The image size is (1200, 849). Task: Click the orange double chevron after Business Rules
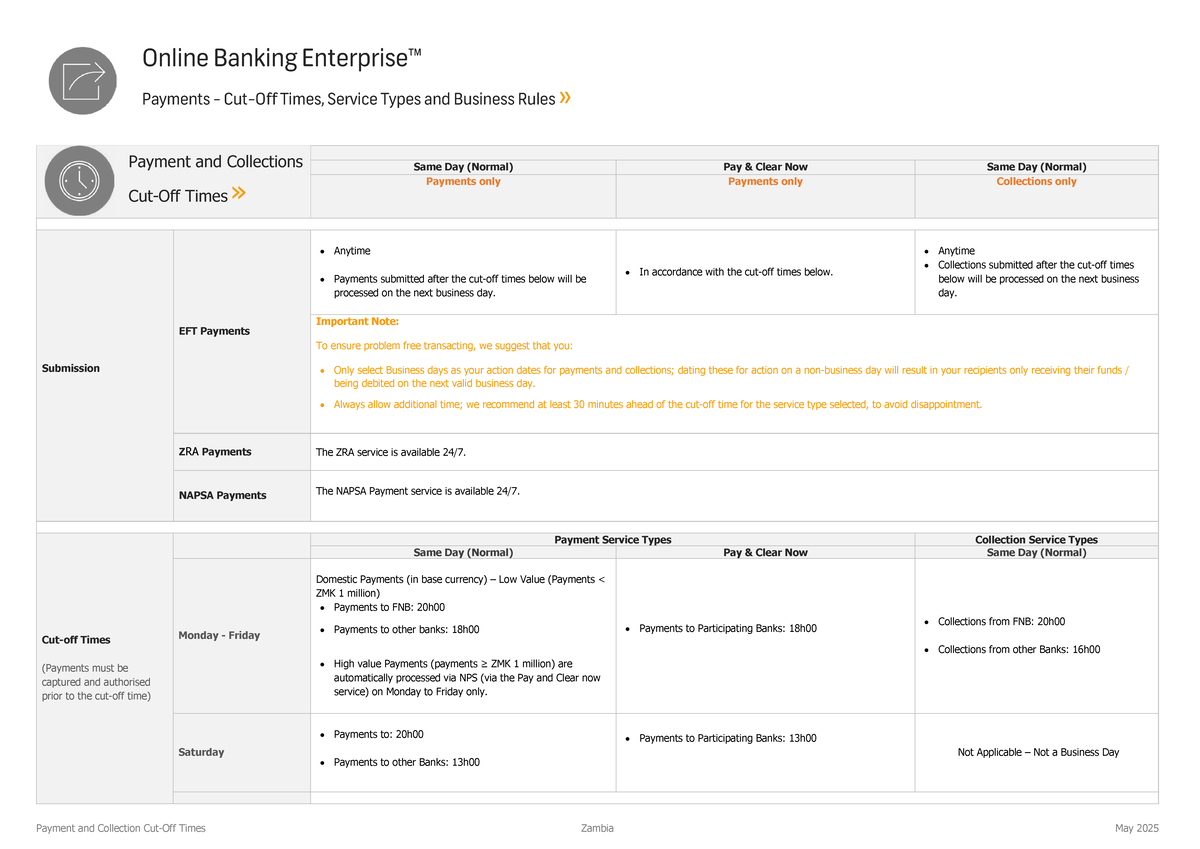[x=566, y=98]
